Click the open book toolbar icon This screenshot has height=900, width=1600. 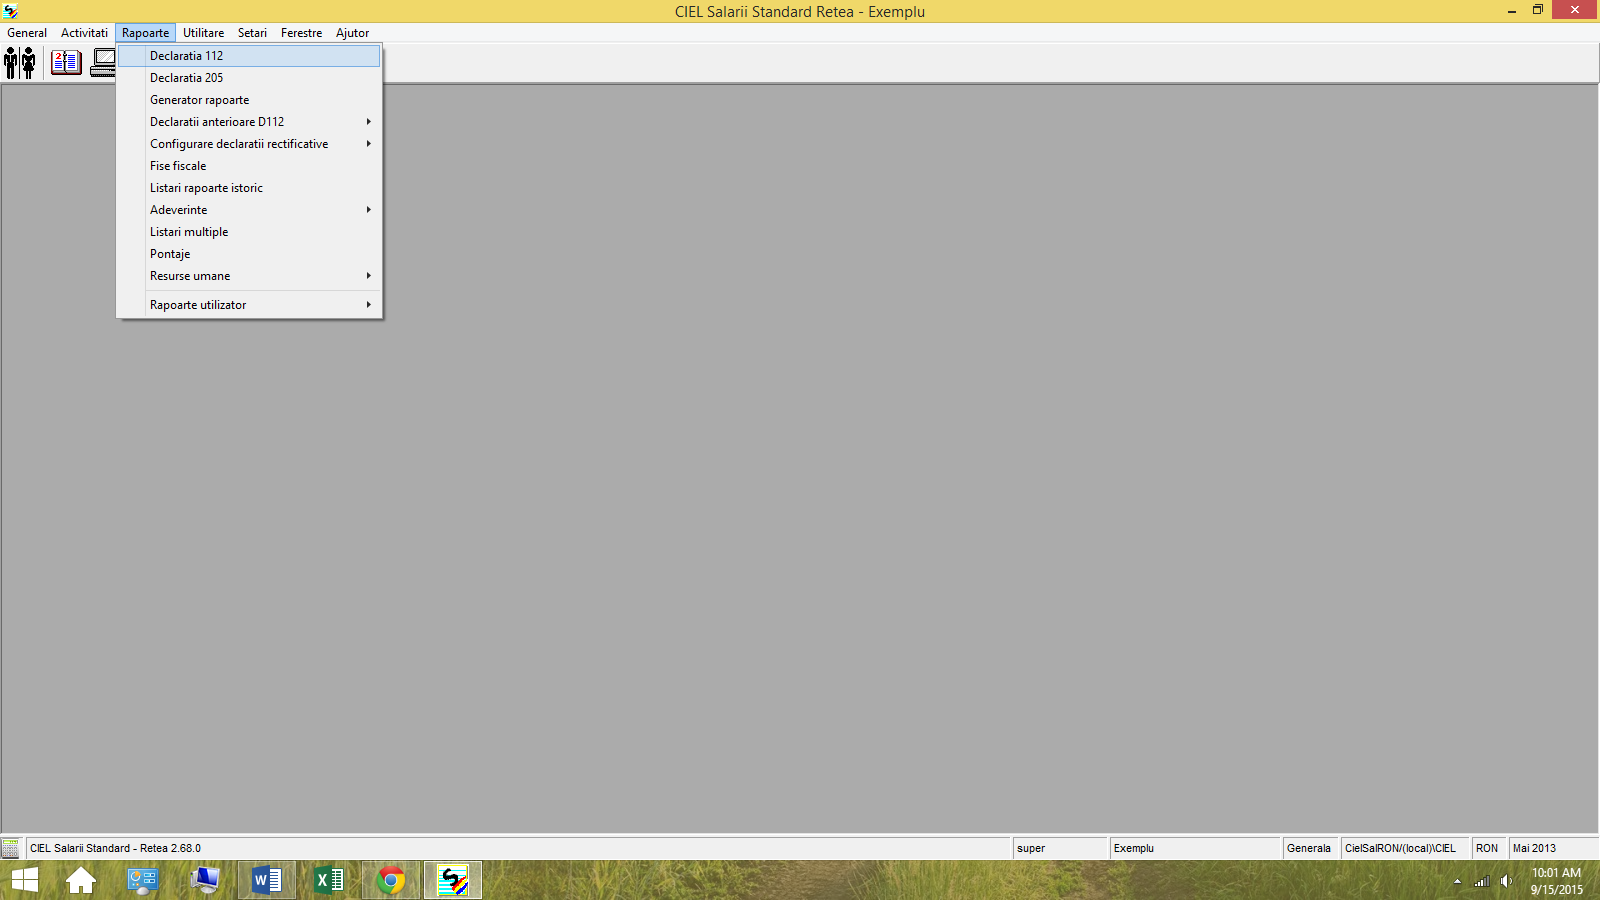[x=66, y=63]
